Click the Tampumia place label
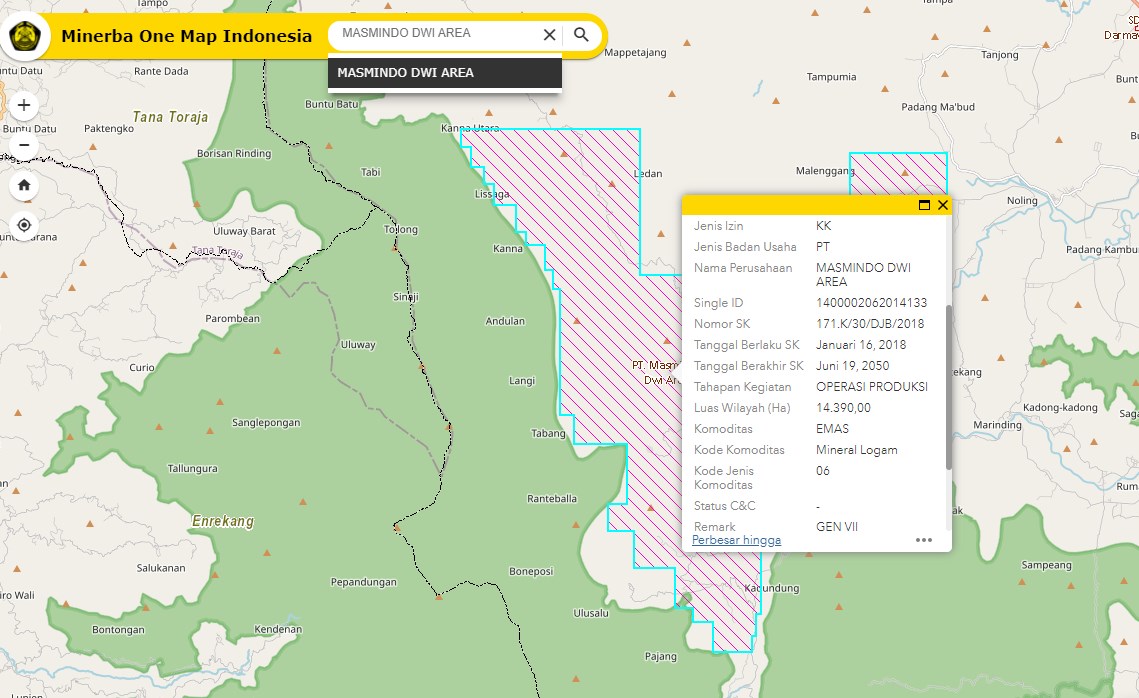The image size is (1139, 698). pos(831,76)
